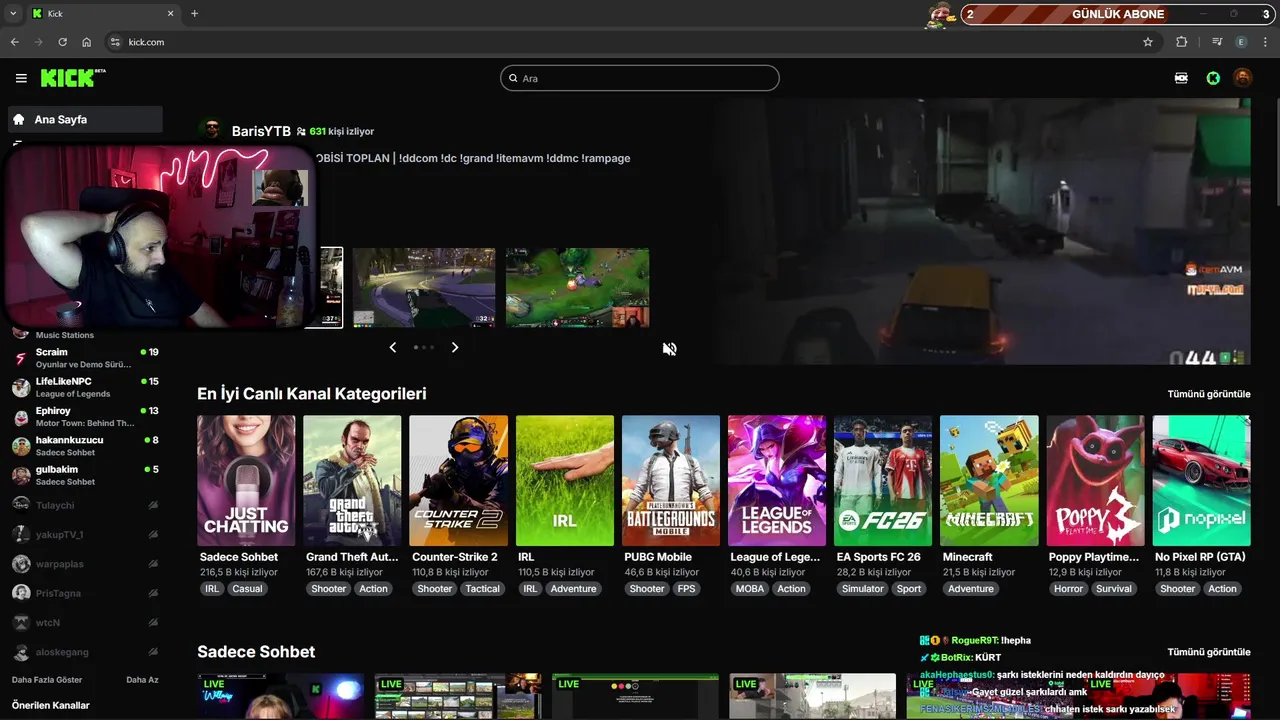Select the Tactical tag under Counter-Strike 2
The width and height of the screenshot is (1280, 720).
coord(482,589)
